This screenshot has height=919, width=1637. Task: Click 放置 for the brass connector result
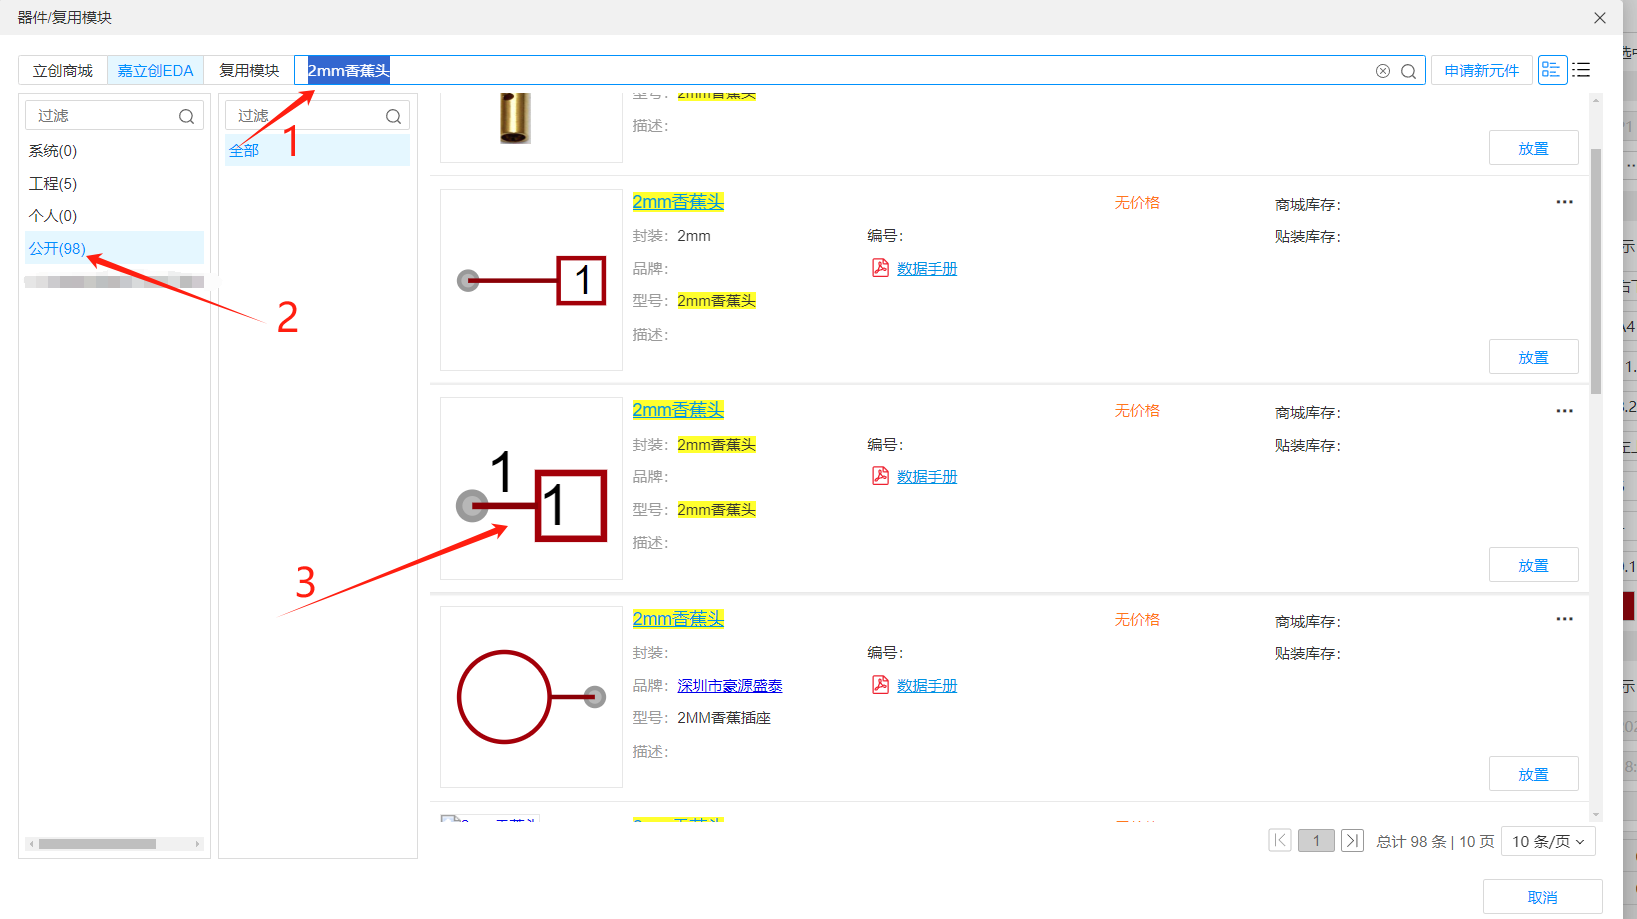click(1533, 148)
